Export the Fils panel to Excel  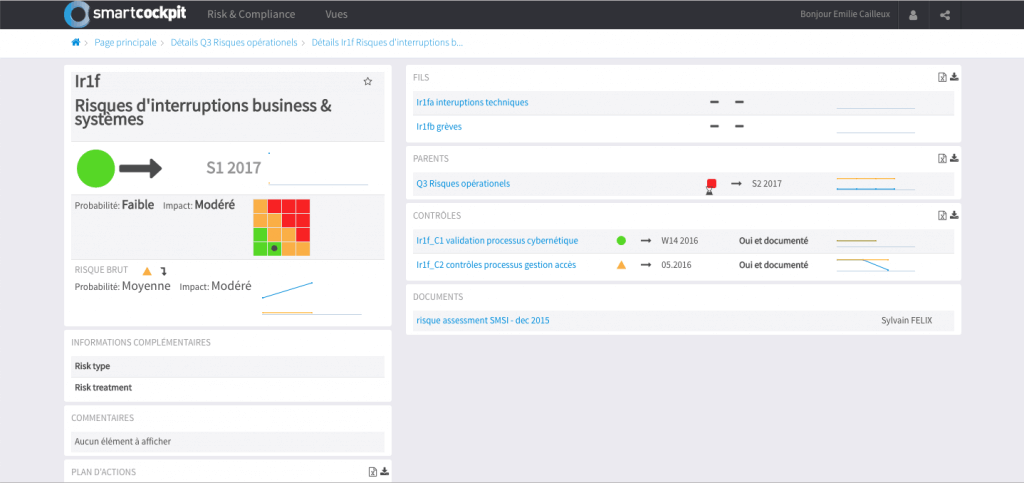[x=942, y=77]
